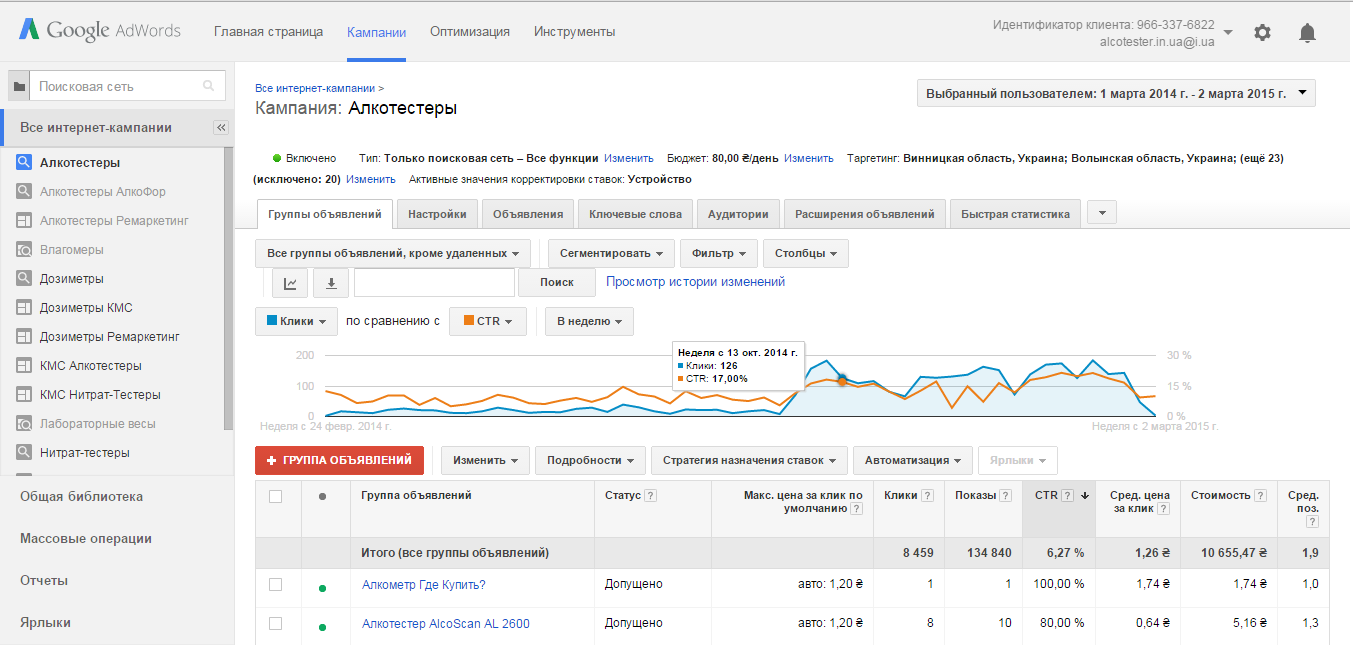Open the notifications bell

[x=1307, y=32]
